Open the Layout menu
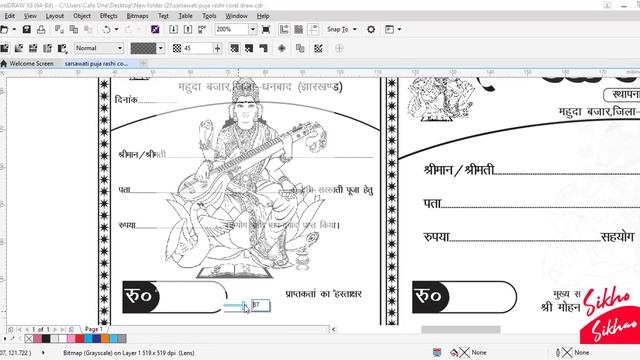This screenshot has width=640, height=360. point(55,16)
